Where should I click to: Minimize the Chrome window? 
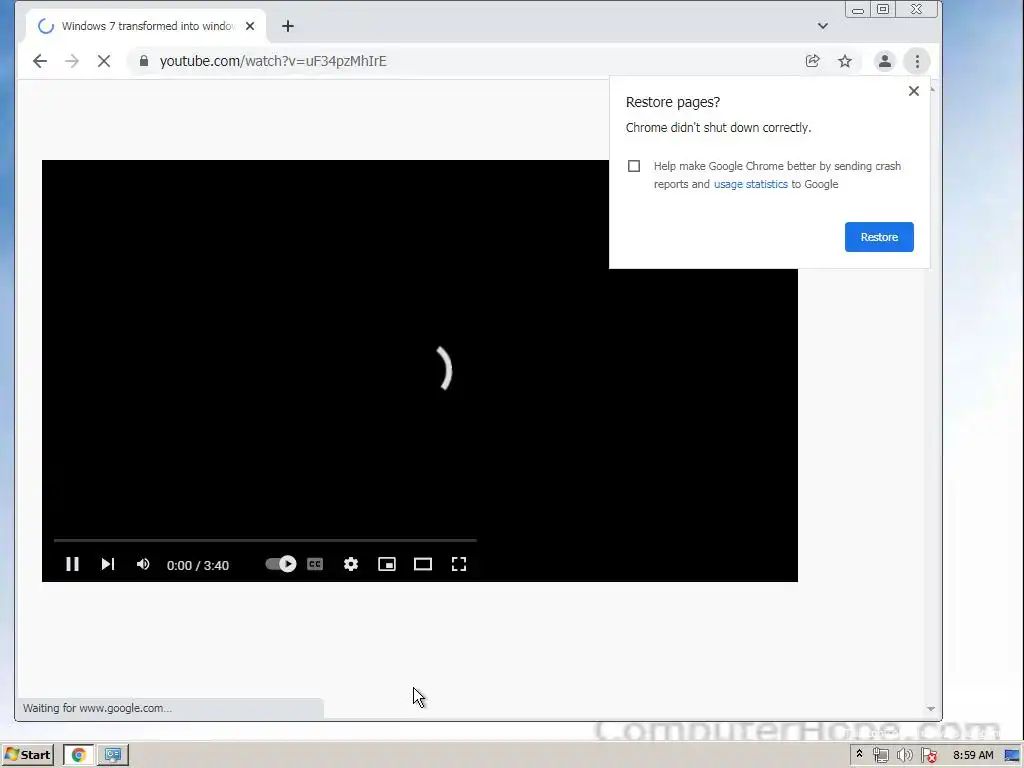click(x=858, y=10)
